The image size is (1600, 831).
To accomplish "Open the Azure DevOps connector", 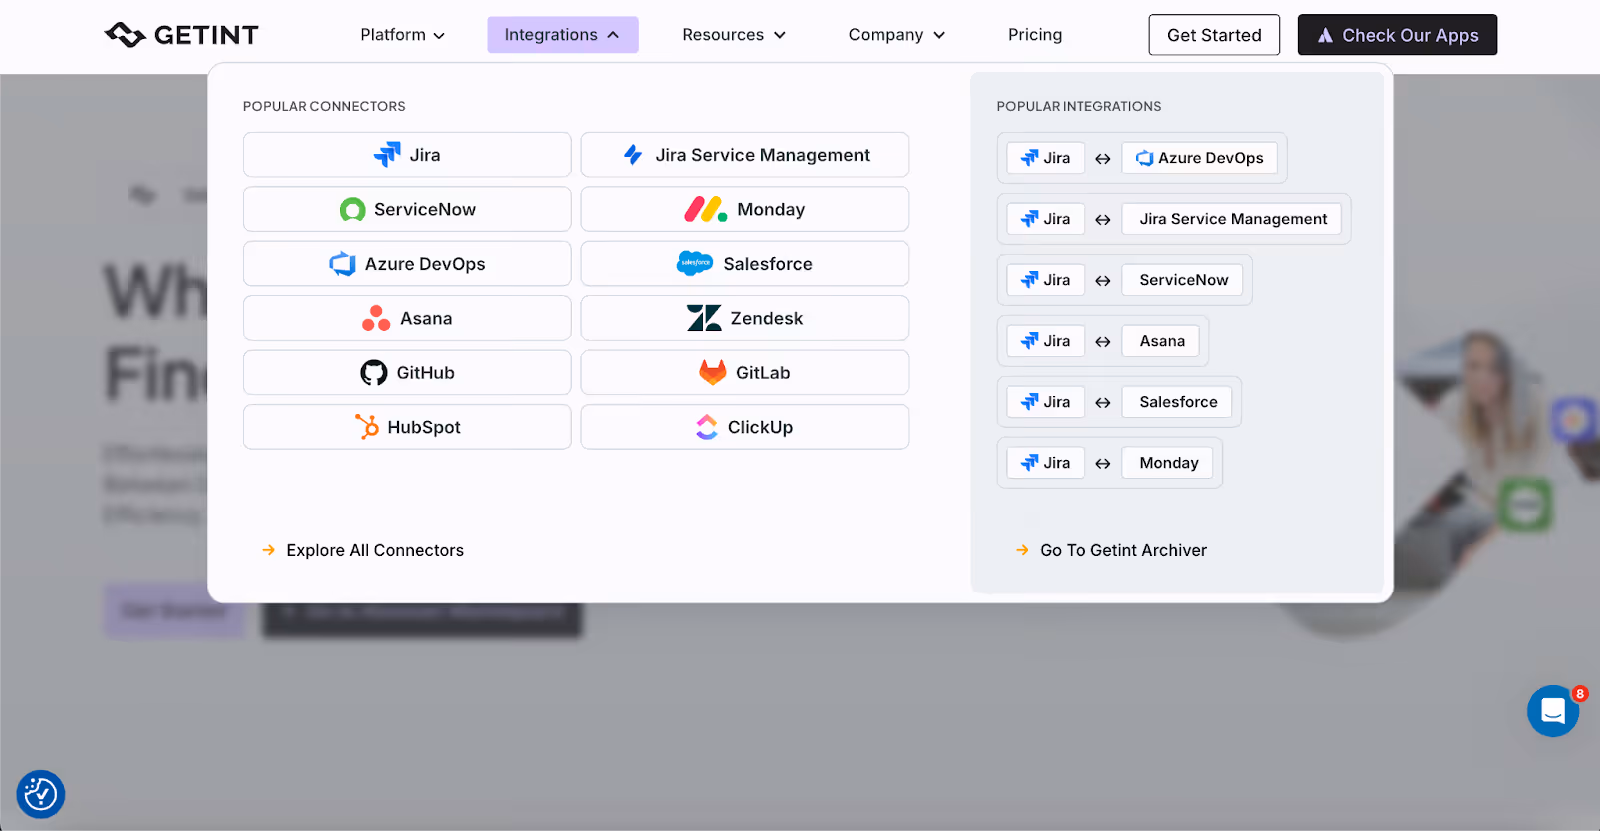I will (x=407, y=264).
